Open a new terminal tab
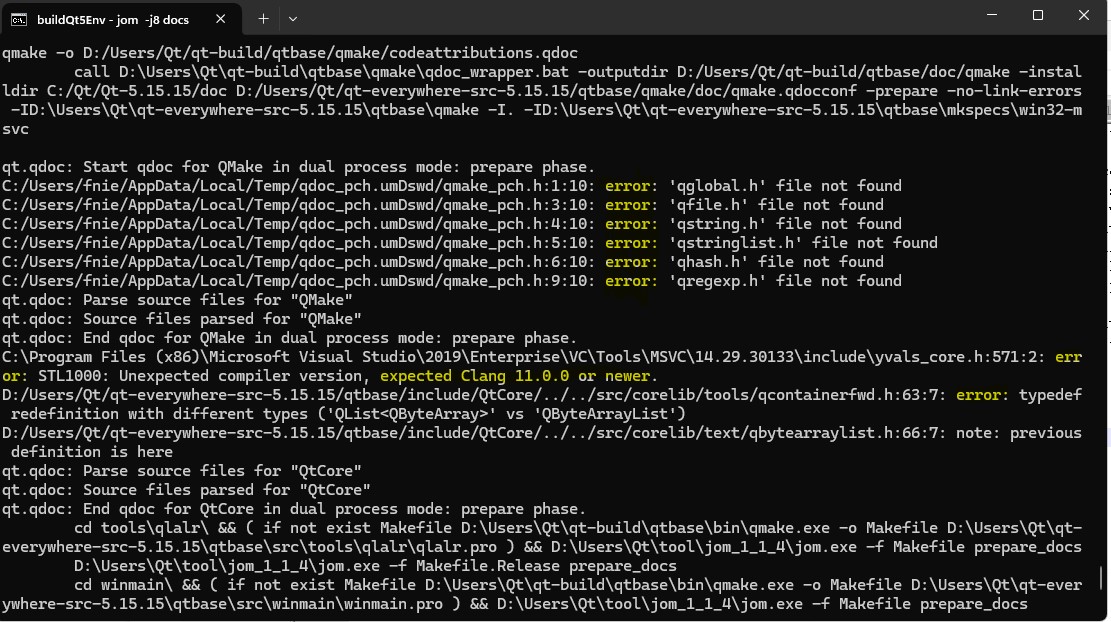Viewport: 1111px width, 622px height. point(263,19)
